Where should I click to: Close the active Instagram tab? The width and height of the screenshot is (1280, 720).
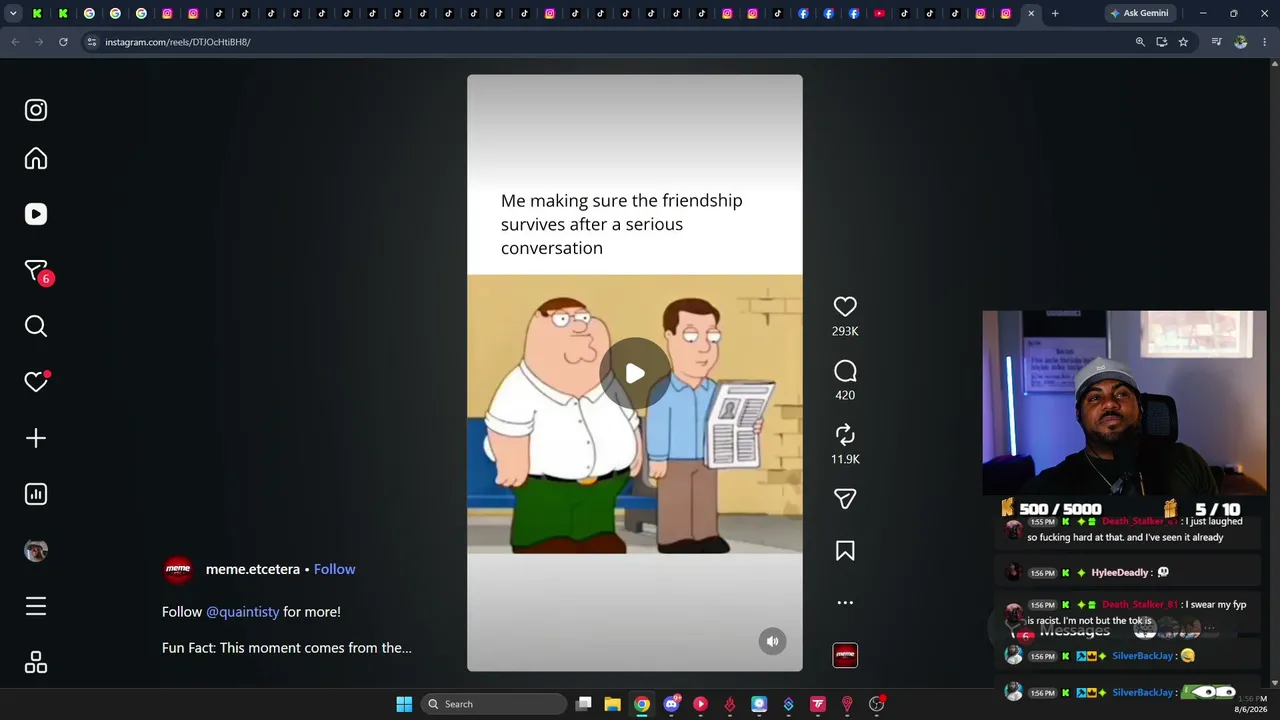[1031, 13]
